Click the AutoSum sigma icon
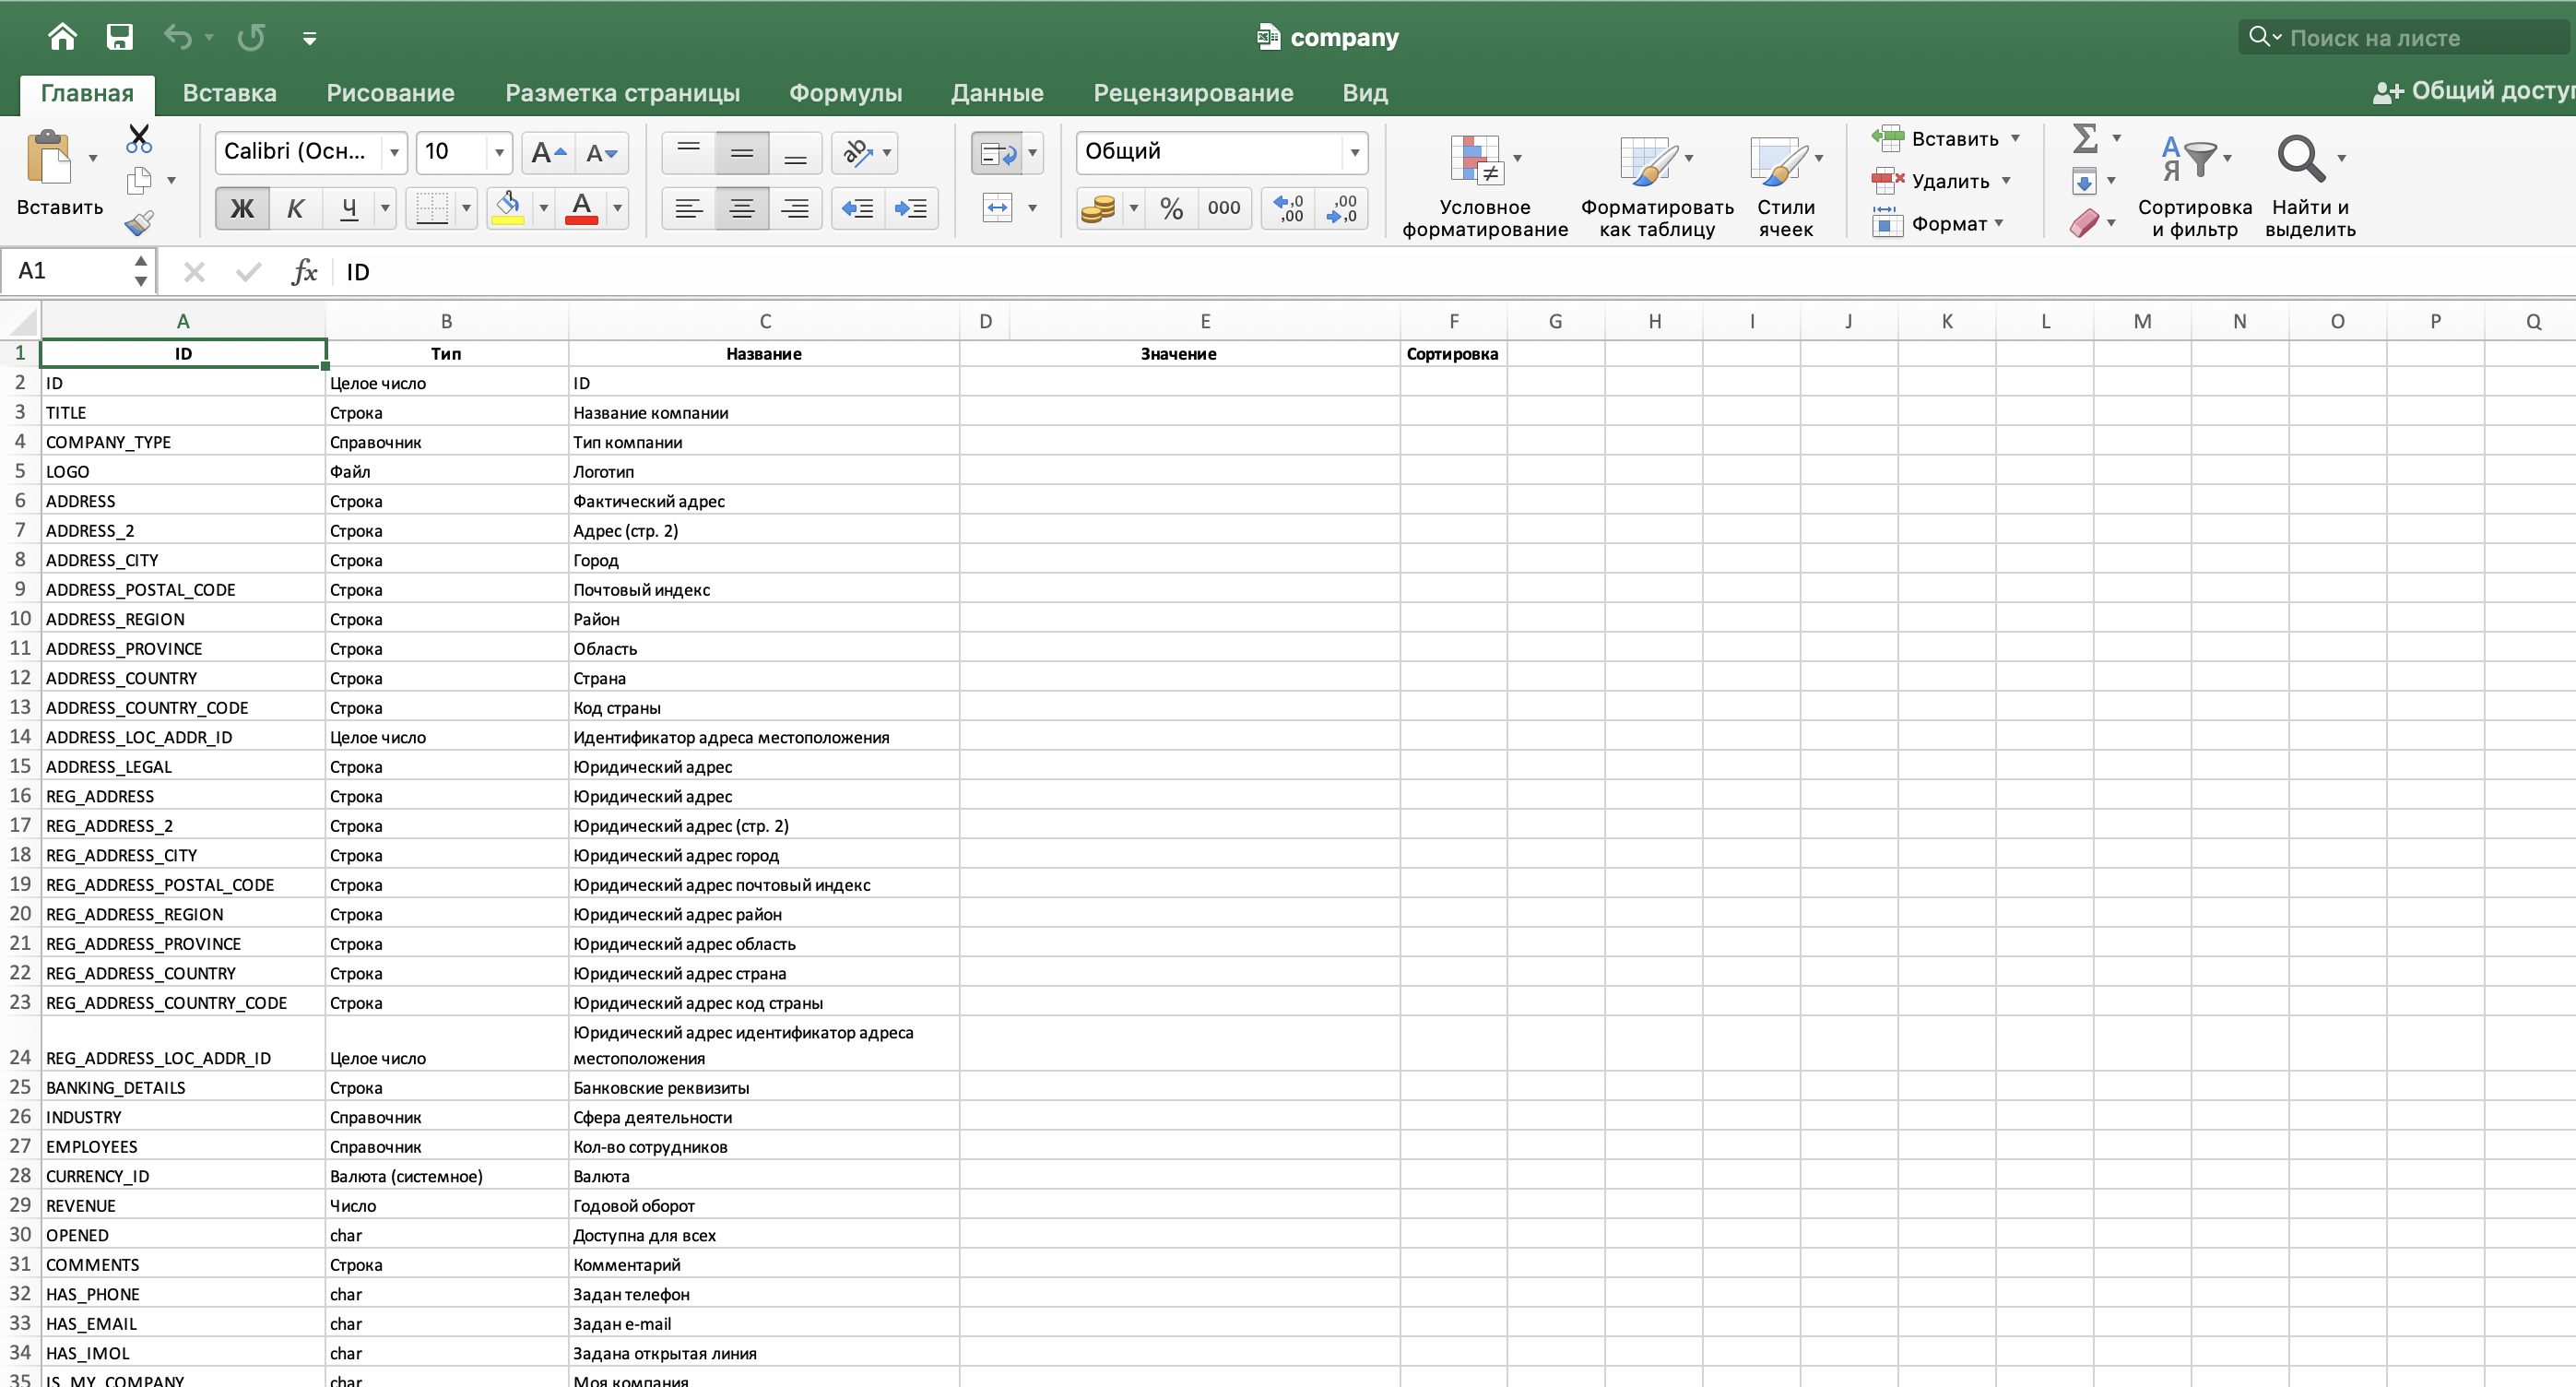This screenshot has width=2576, height=1387. [x=2085, y=137]
